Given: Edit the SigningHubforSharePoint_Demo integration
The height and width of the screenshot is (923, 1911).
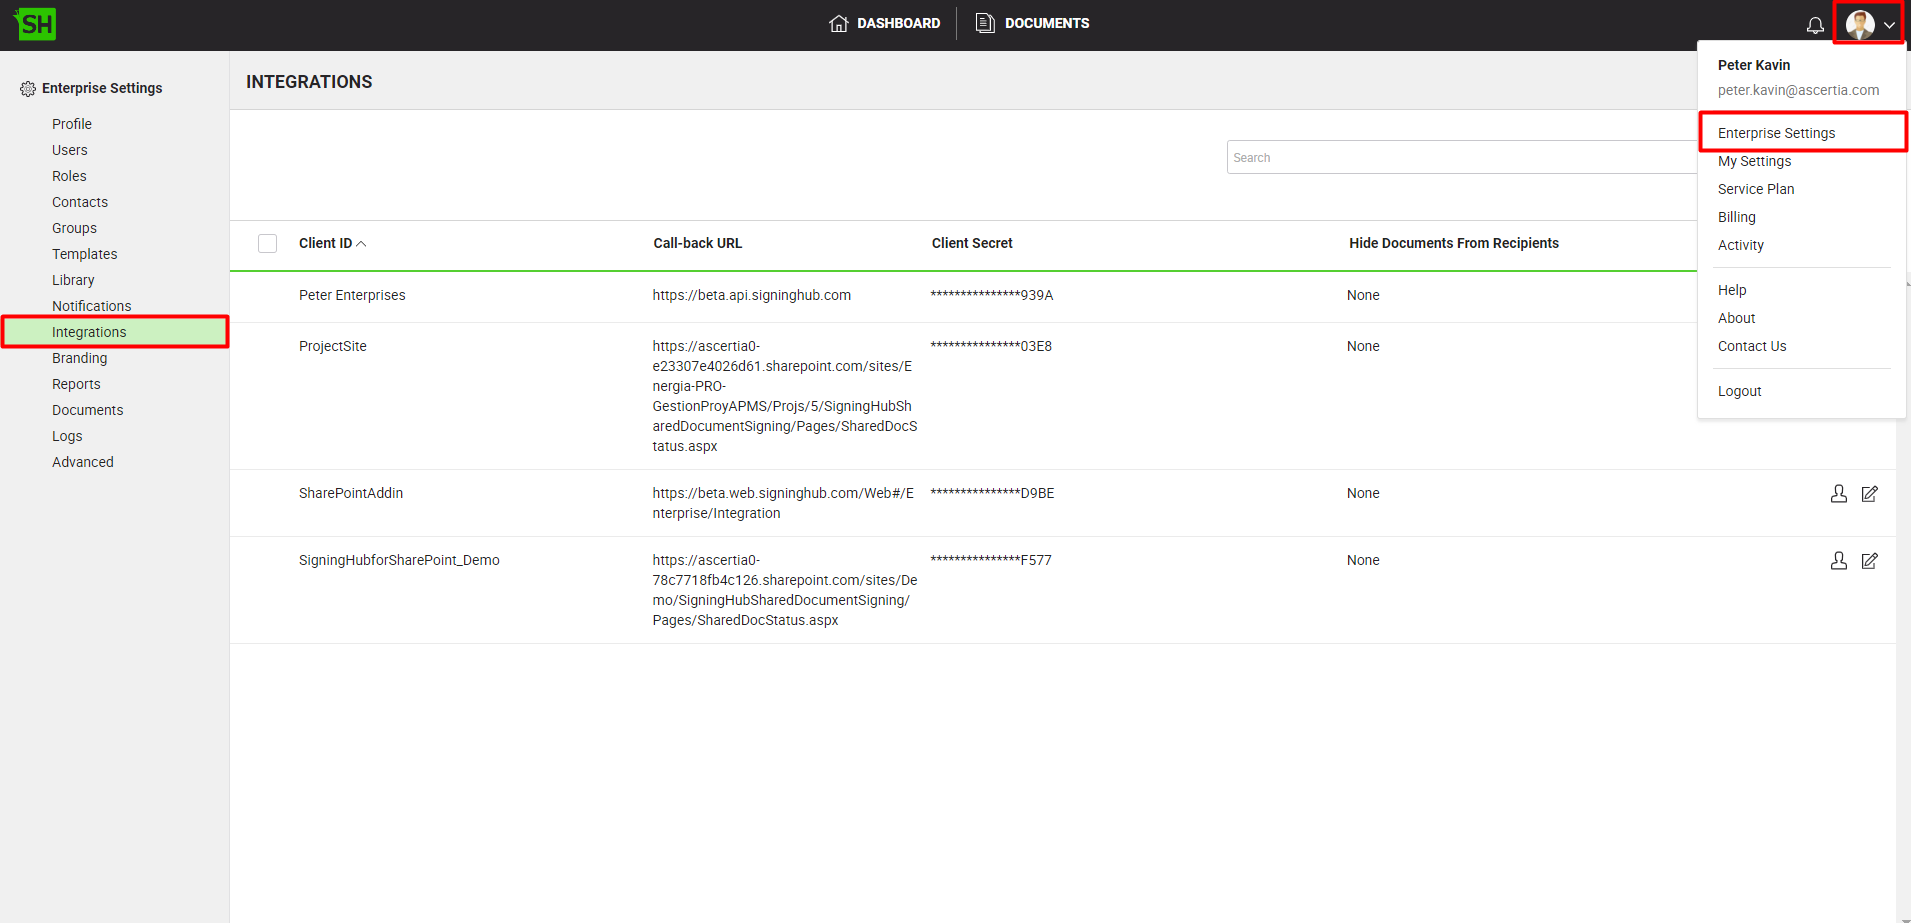Looking at the screenshot, I should coord(1869,561).
